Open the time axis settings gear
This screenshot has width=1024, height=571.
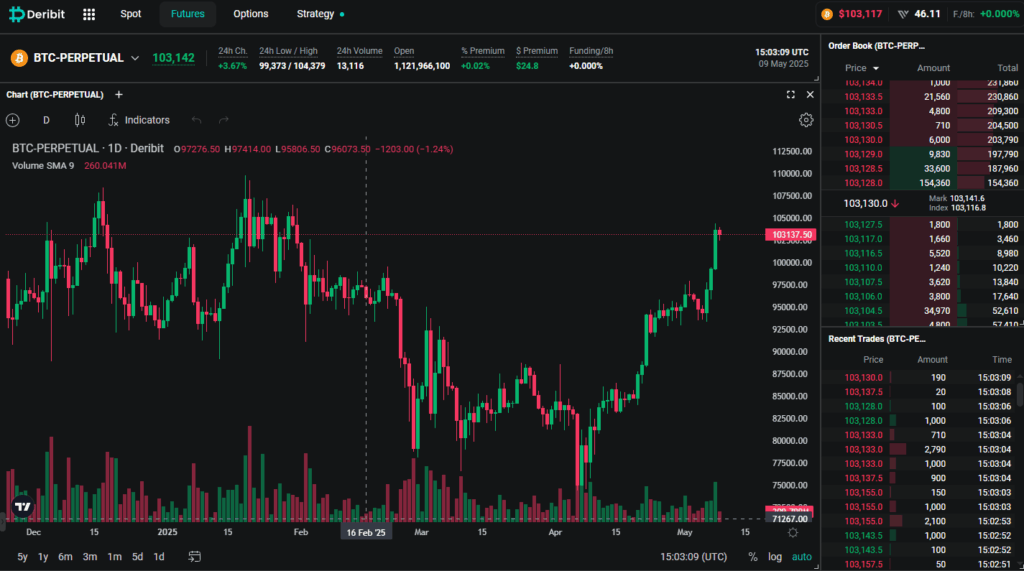point(793,532)
